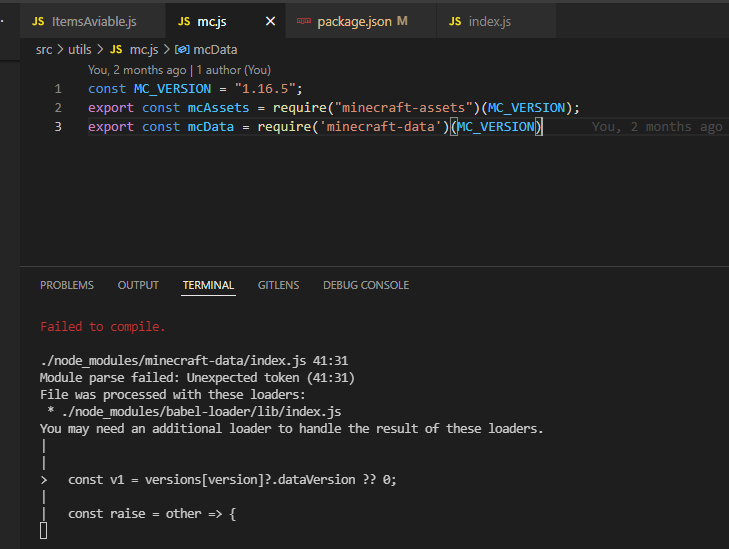
Task: Open the DEBUG CONSOLE panel tab
Action: point(366,285)
